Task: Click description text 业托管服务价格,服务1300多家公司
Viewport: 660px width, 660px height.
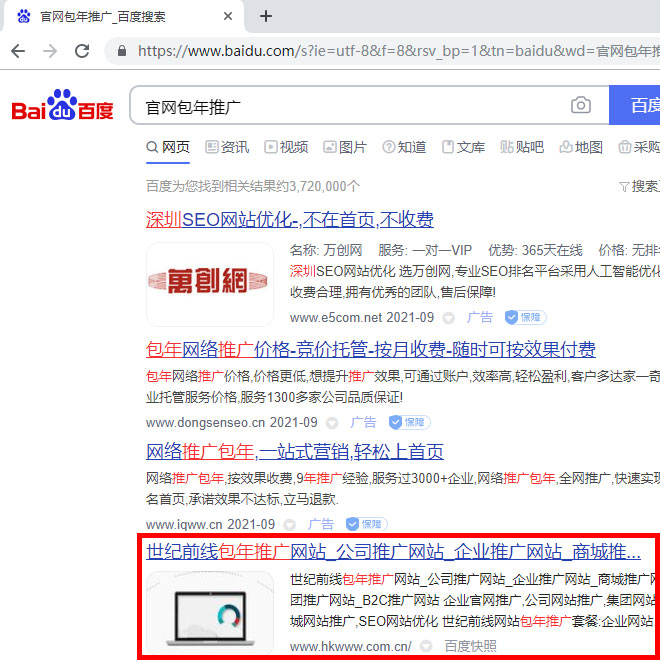Action: (274, 397)
